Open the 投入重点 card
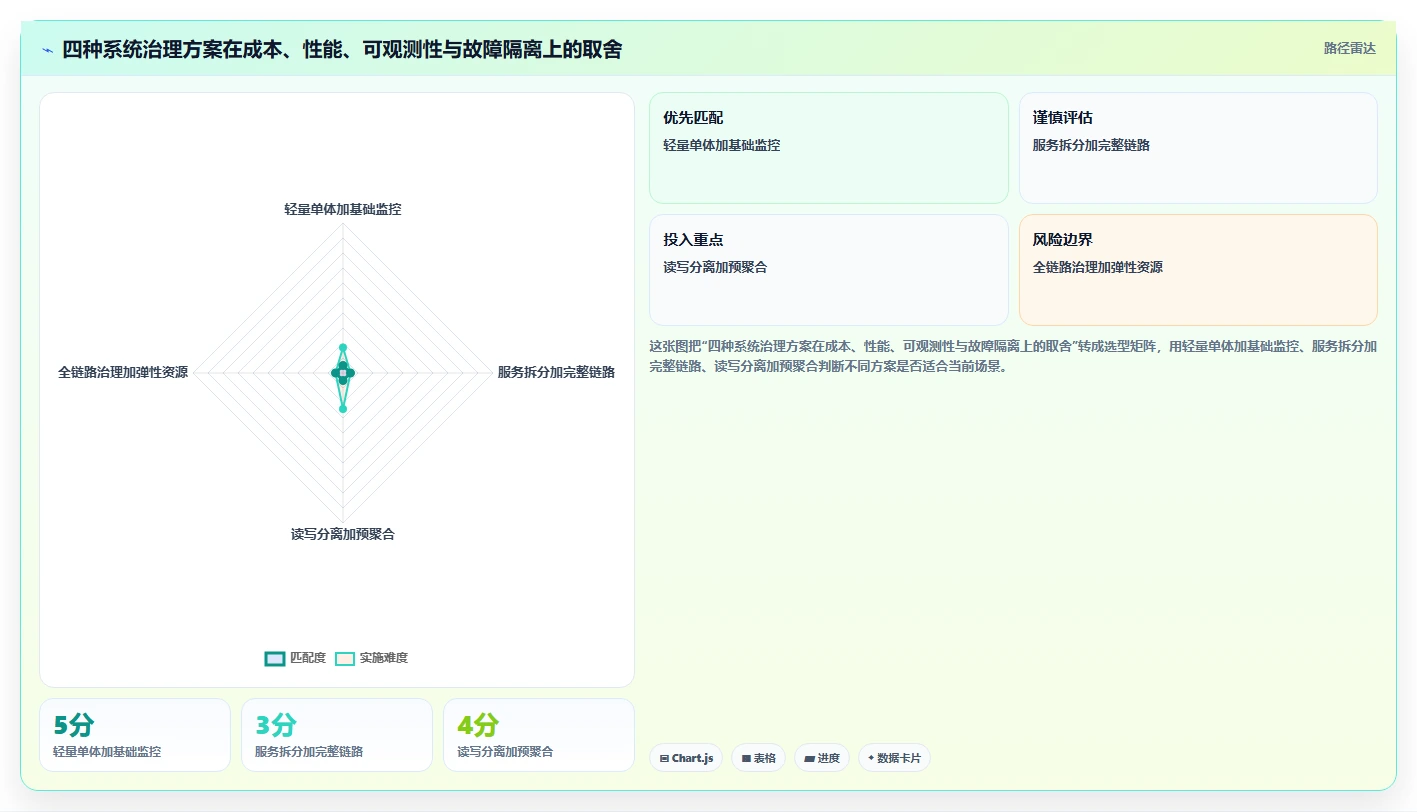The width and height of the screenshot is (1417, 812). pyautogui.click(x=829, y=270)
